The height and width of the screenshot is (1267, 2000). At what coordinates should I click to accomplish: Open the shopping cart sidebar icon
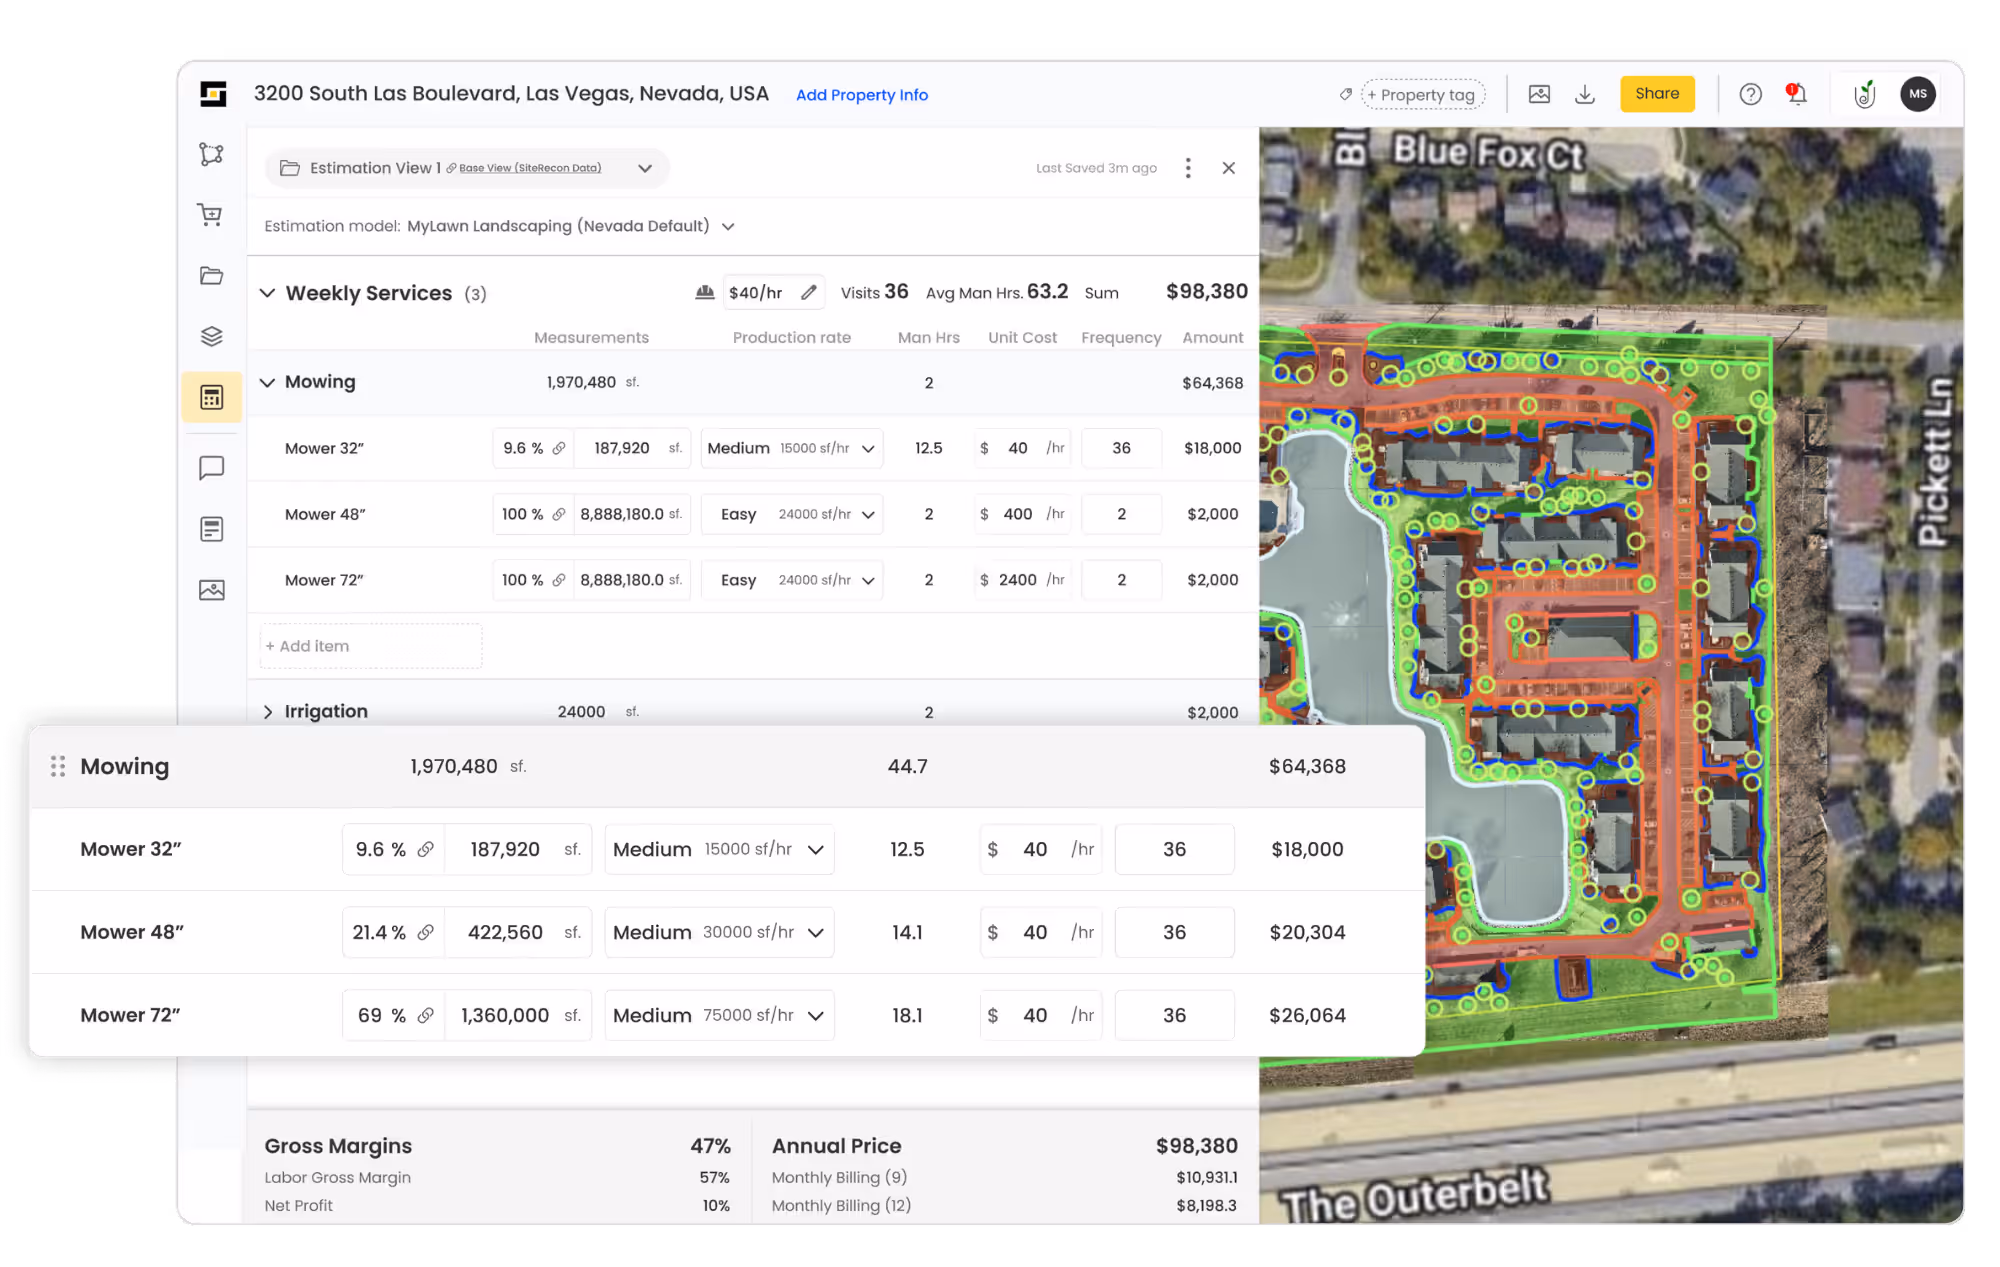211,214
